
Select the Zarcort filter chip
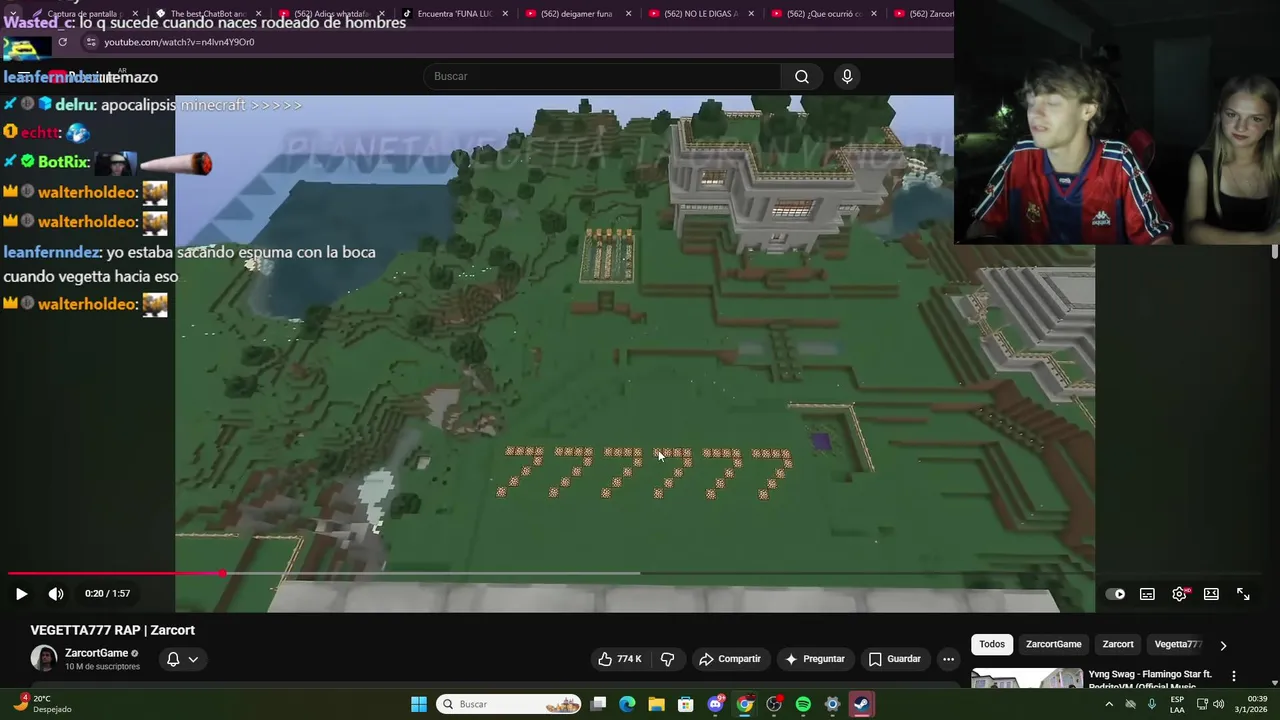click(1118, 644)
